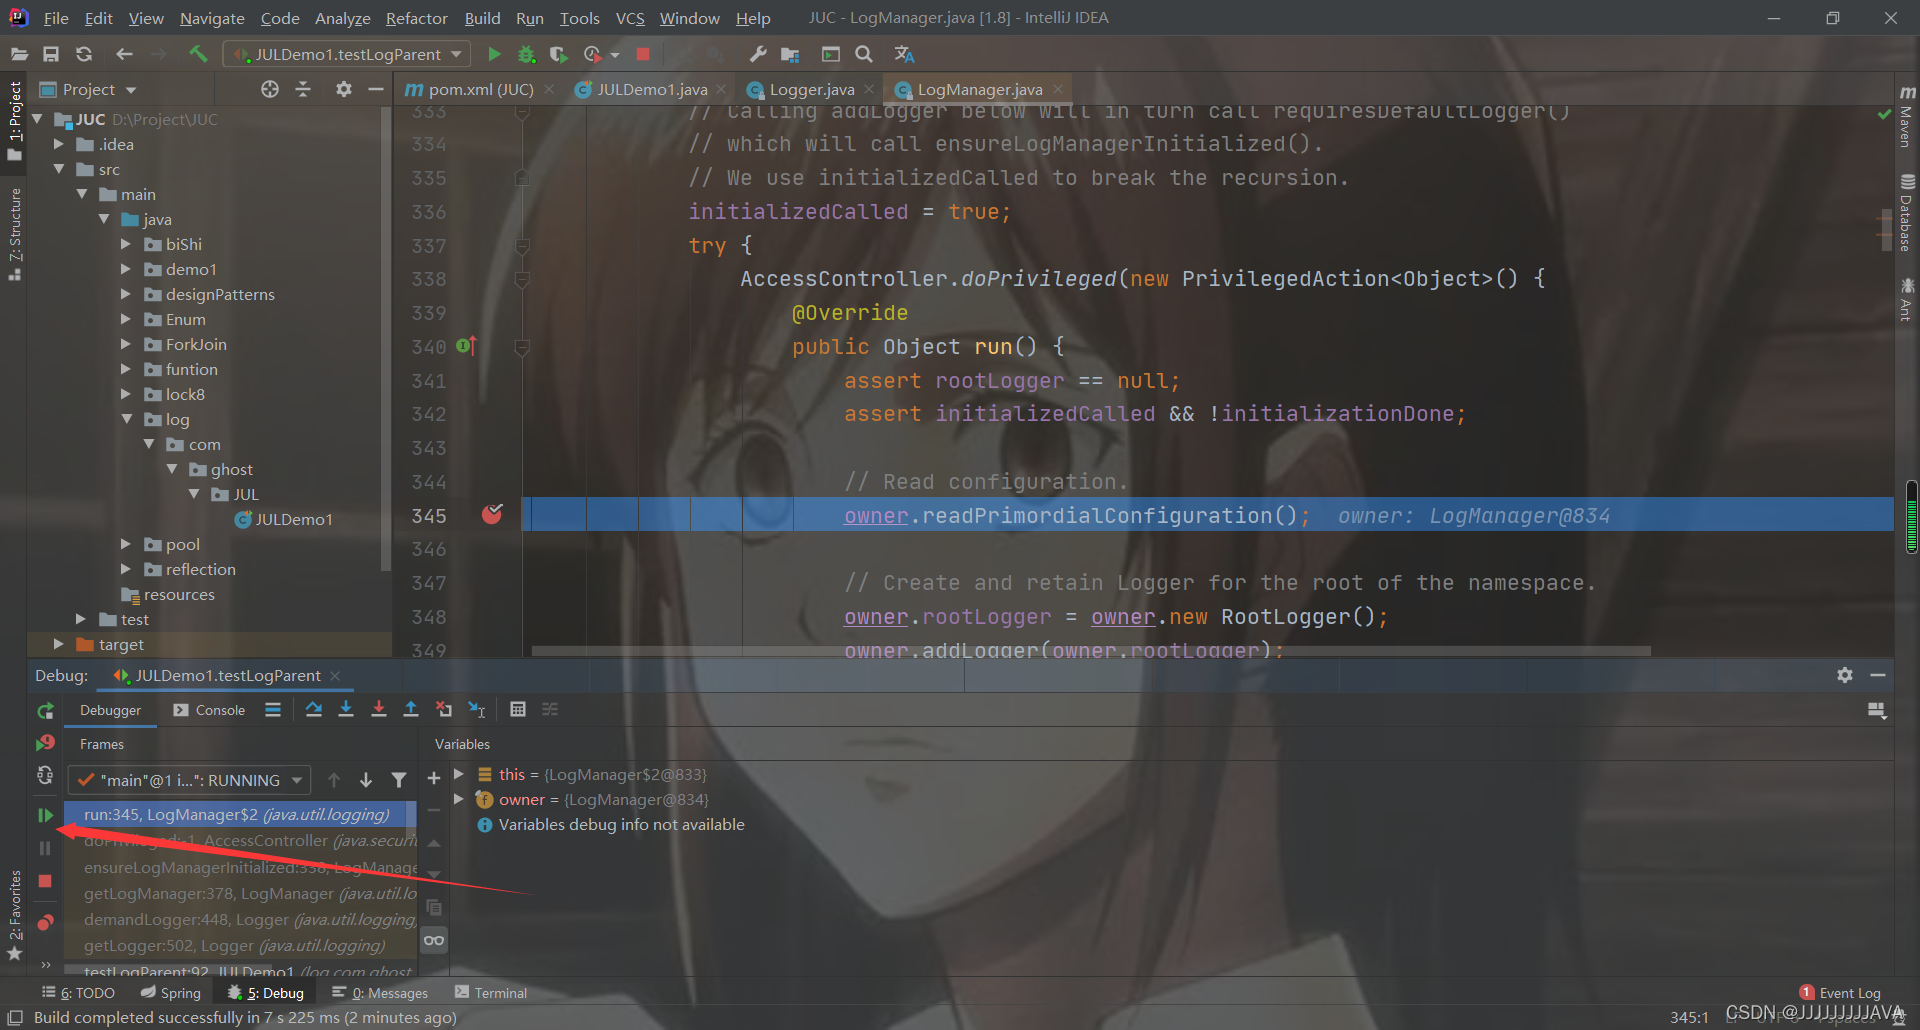
Task: Click the Back navigation arrow in toolbar
Action: pyautogui.click(x=124, y=54)
